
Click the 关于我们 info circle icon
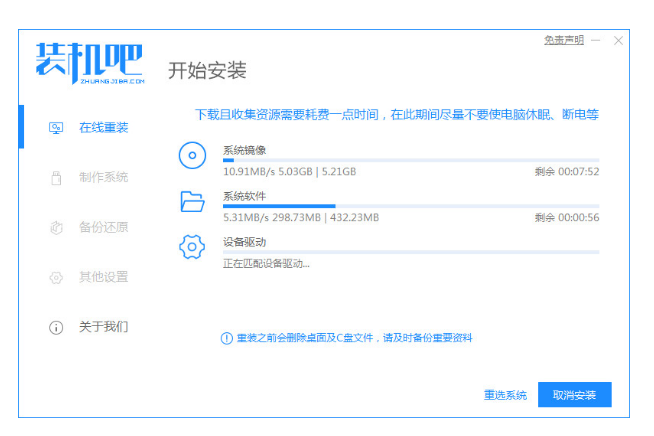click(x=56, y=327)
